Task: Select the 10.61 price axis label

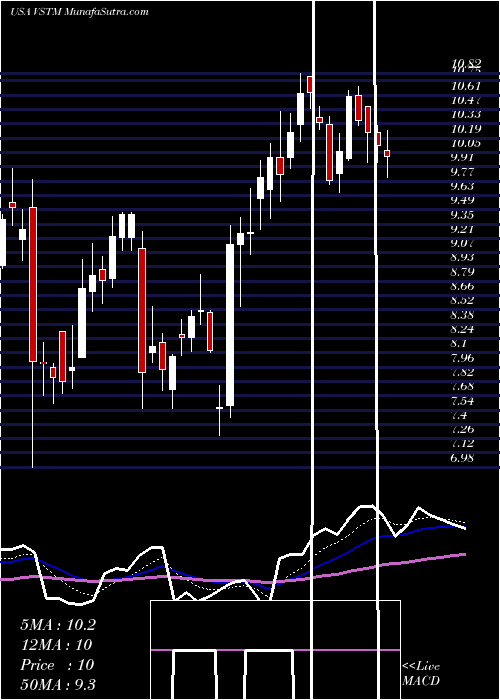Action: tap(466, 86)
